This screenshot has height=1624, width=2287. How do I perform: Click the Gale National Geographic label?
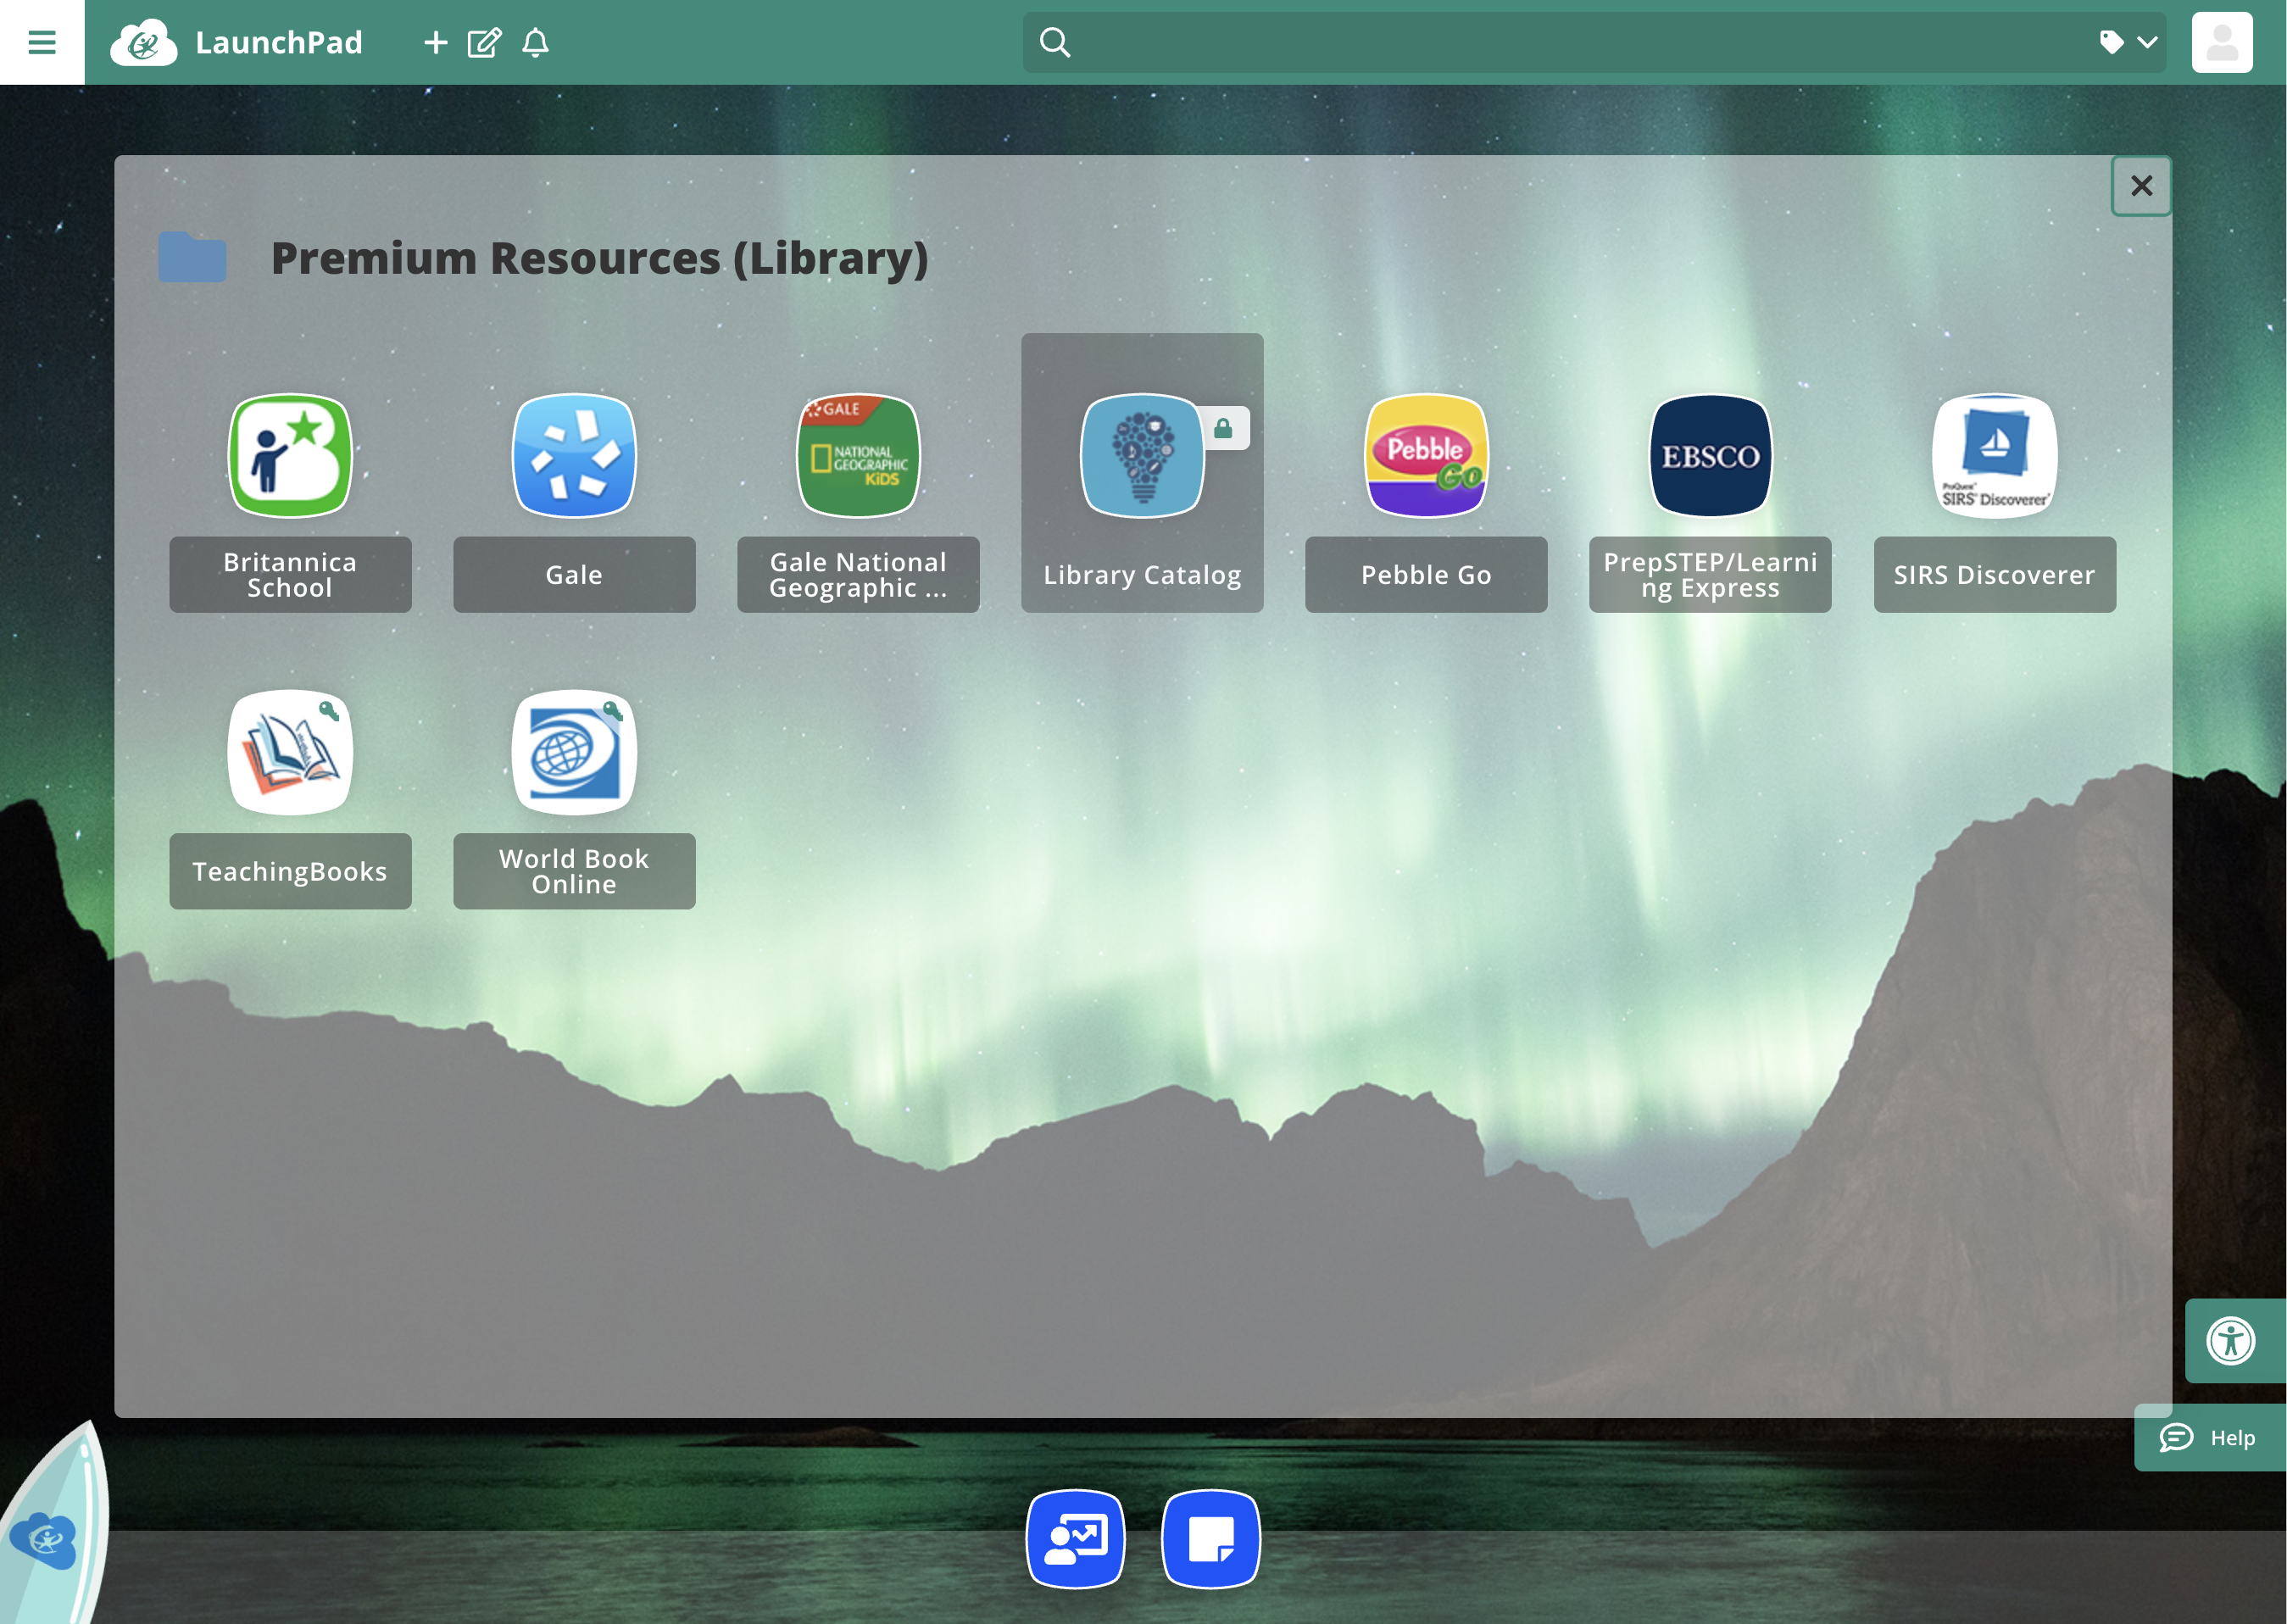point(858,575)
